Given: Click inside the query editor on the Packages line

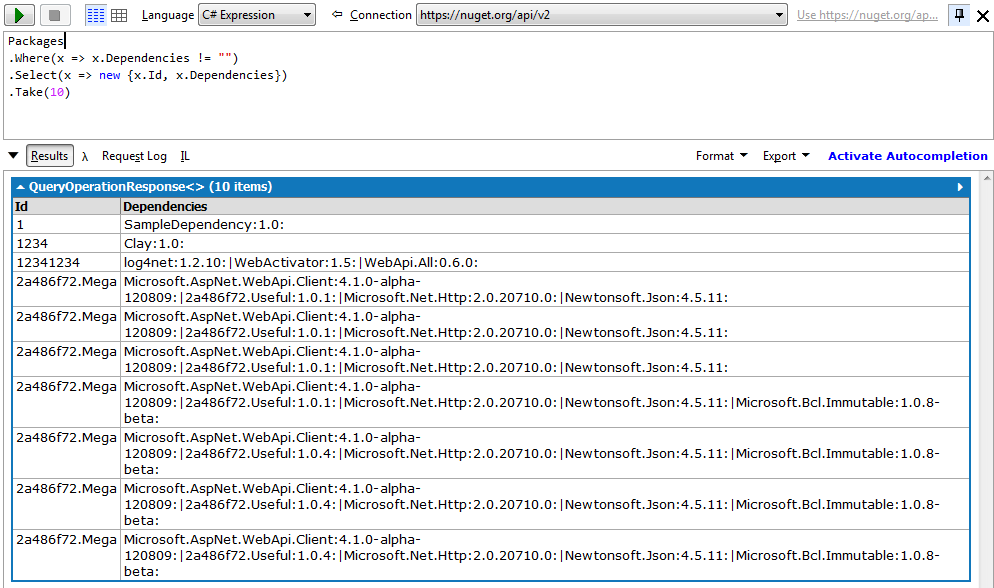Looking at the screenshot, I should coord(36,41).
